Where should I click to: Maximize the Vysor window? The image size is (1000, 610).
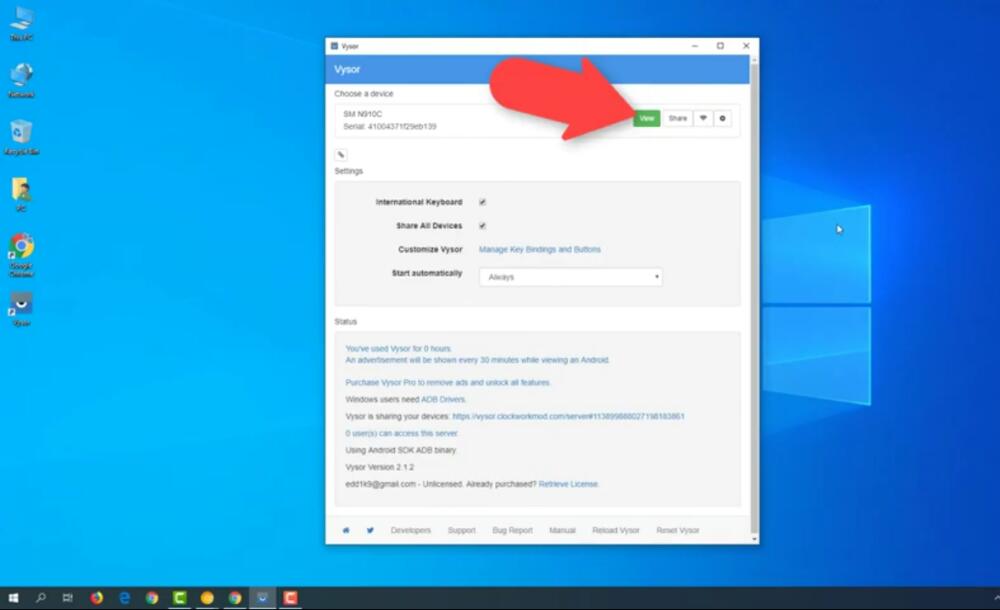click(720, 46)
